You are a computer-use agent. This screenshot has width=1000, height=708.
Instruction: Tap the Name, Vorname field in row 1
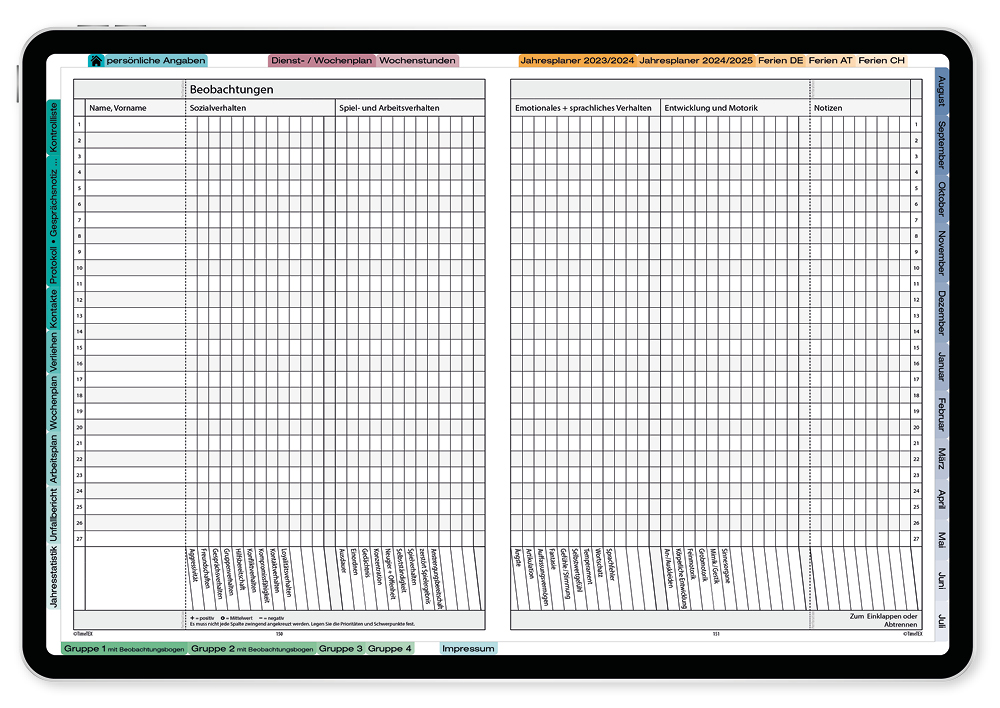[x=135, y=124]
